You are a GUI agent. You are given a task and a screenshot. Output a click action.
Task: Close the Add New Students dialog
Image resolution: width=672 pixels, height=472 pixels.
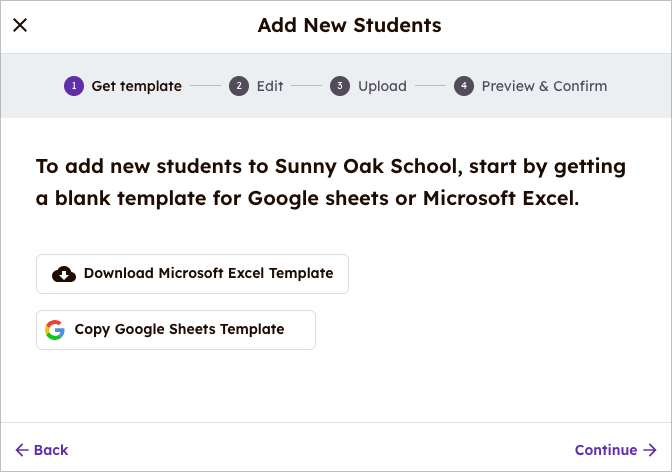click(x=20, y=25)
